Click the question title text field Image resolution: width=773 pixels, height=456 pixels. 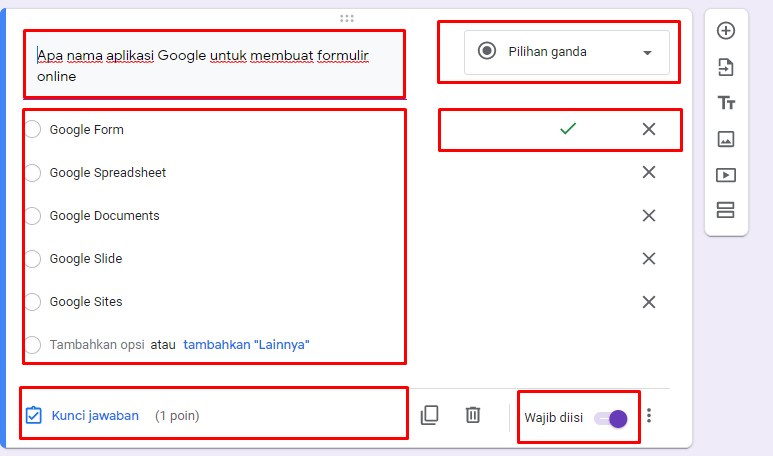[213, 65]
